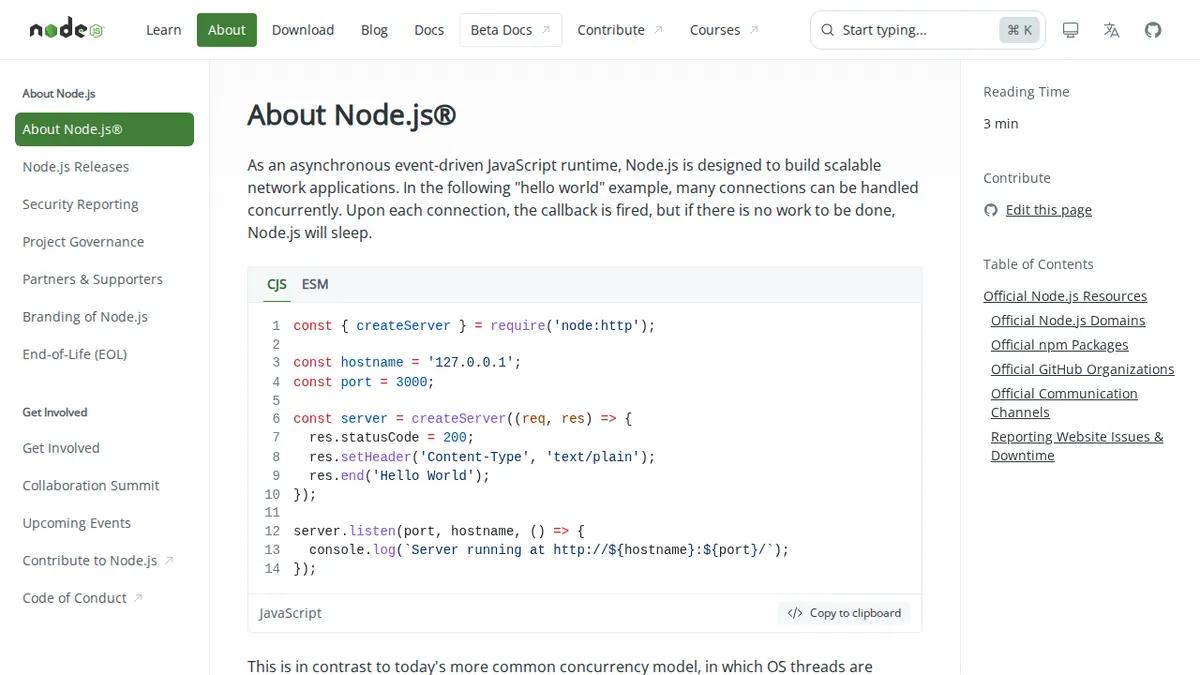Click the Table of Contents heading
The width and height of the screenshot is (1200, 675).
1038,264
